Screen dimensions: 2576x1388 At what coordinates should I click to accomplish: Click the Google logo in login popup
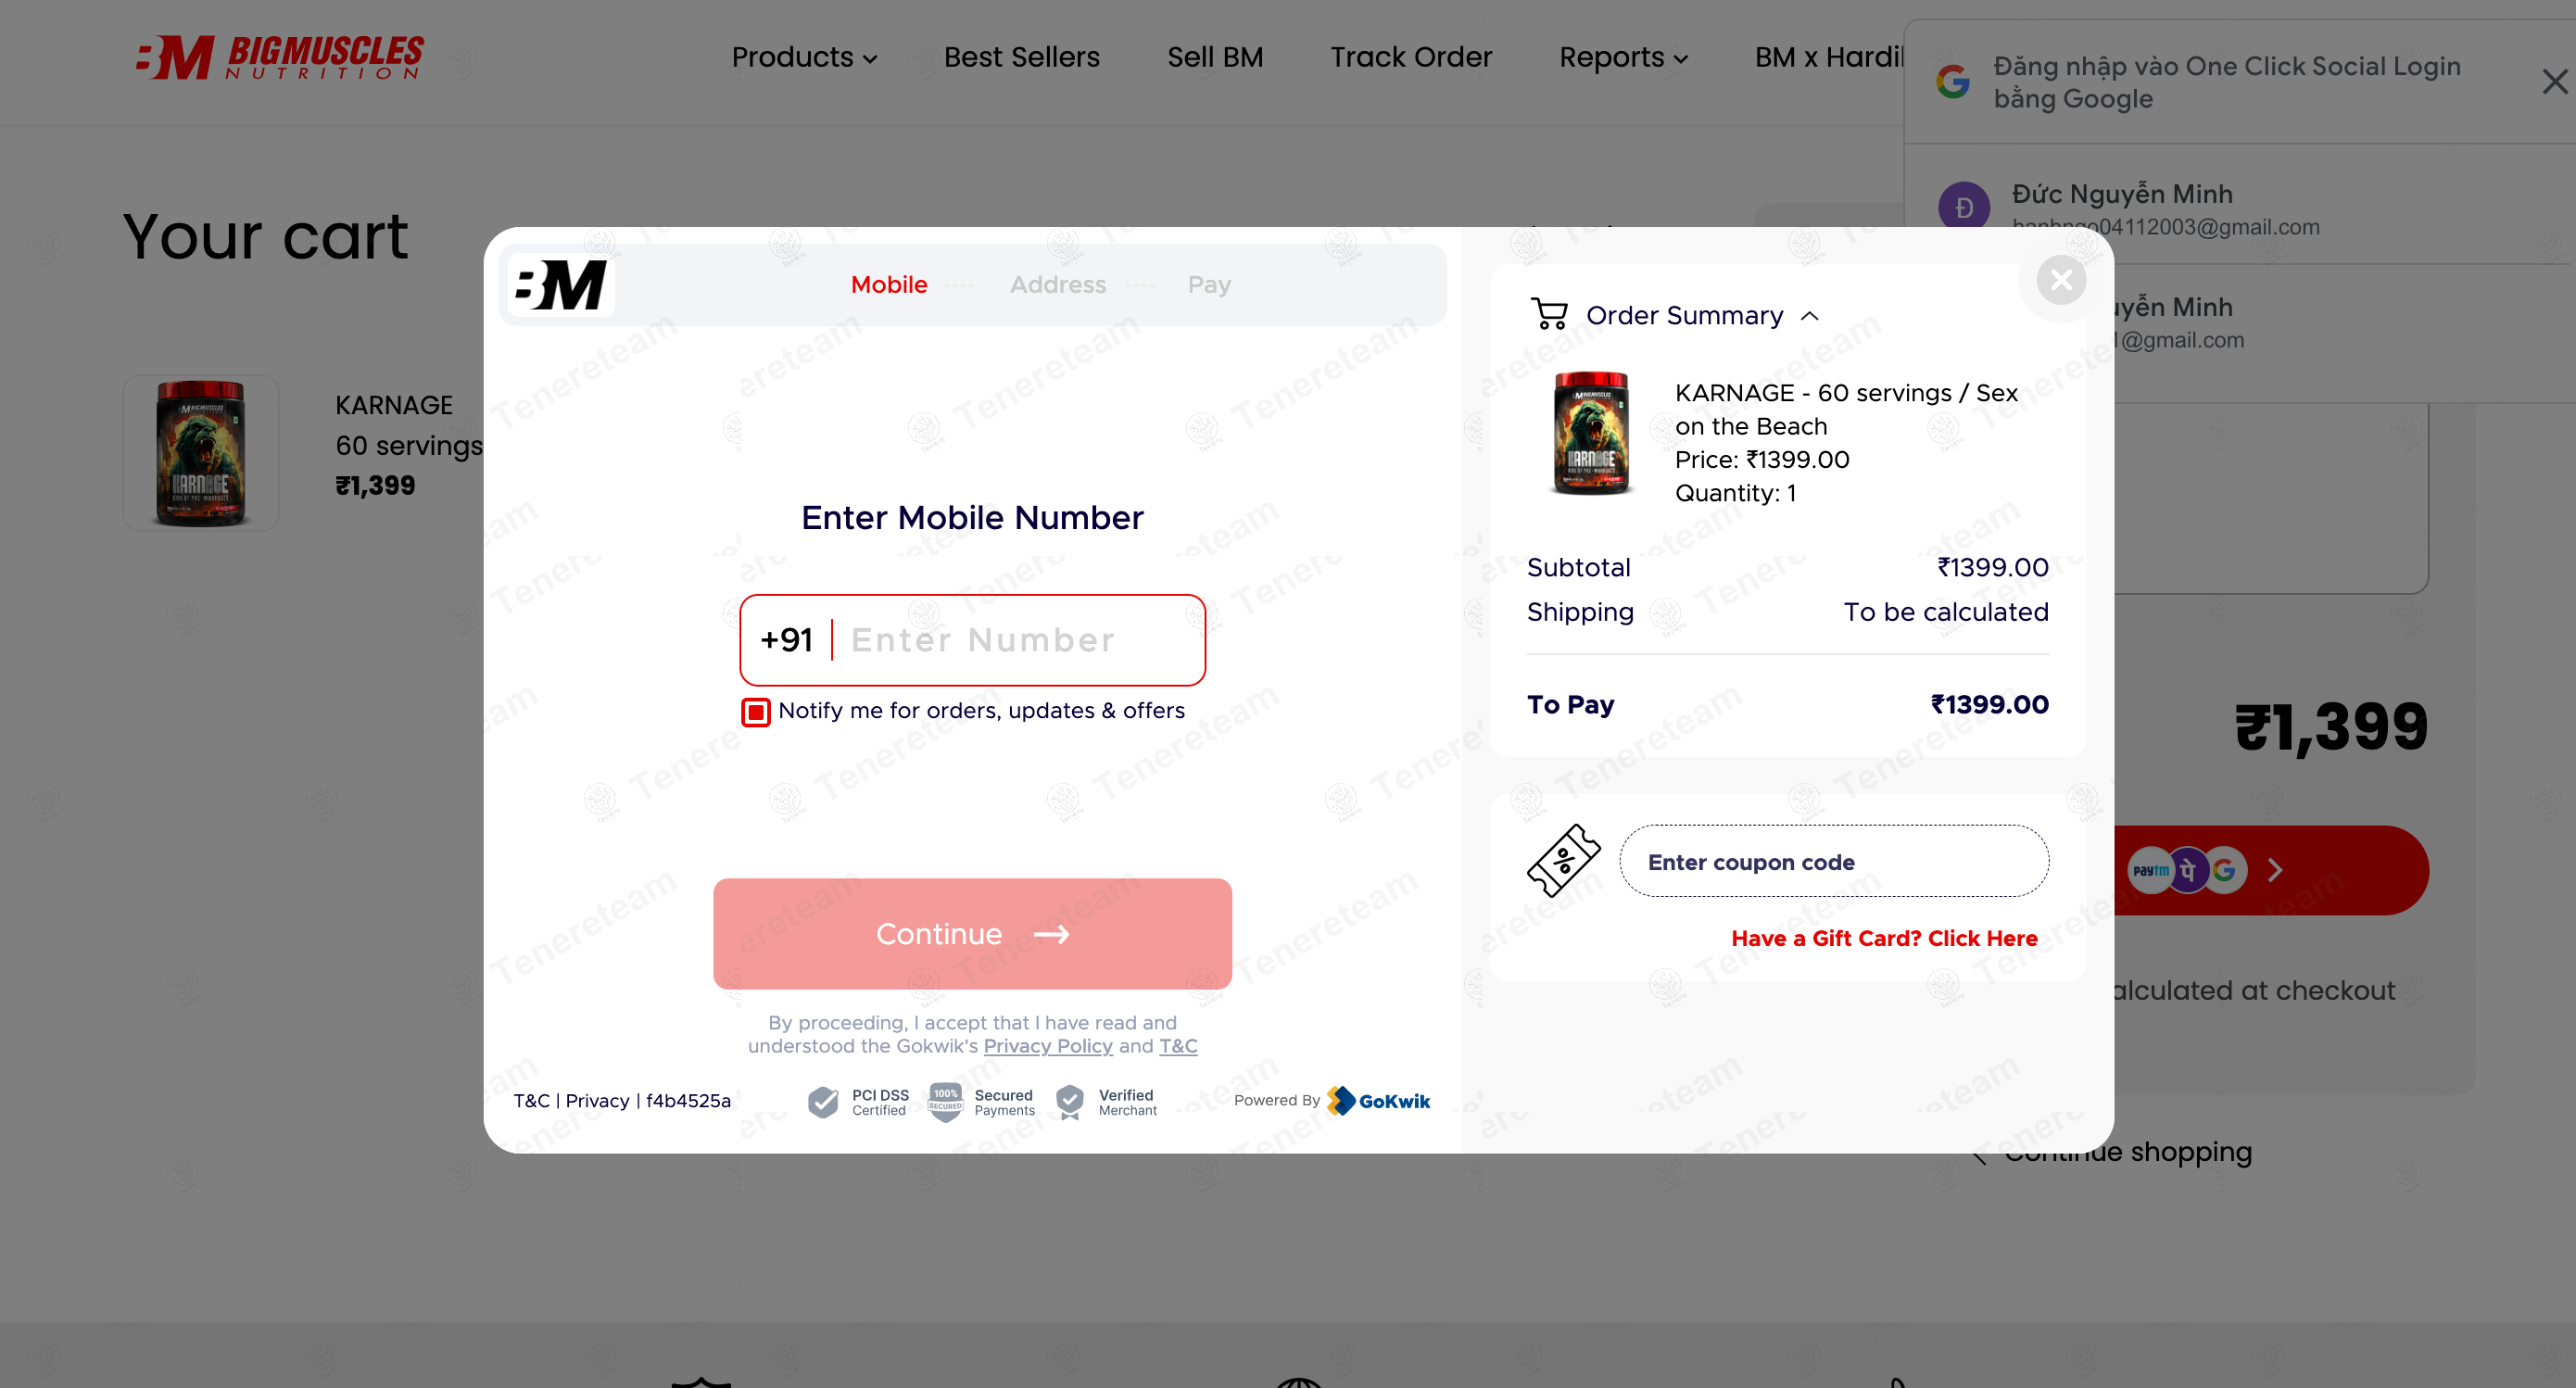tap(1953, 81)
